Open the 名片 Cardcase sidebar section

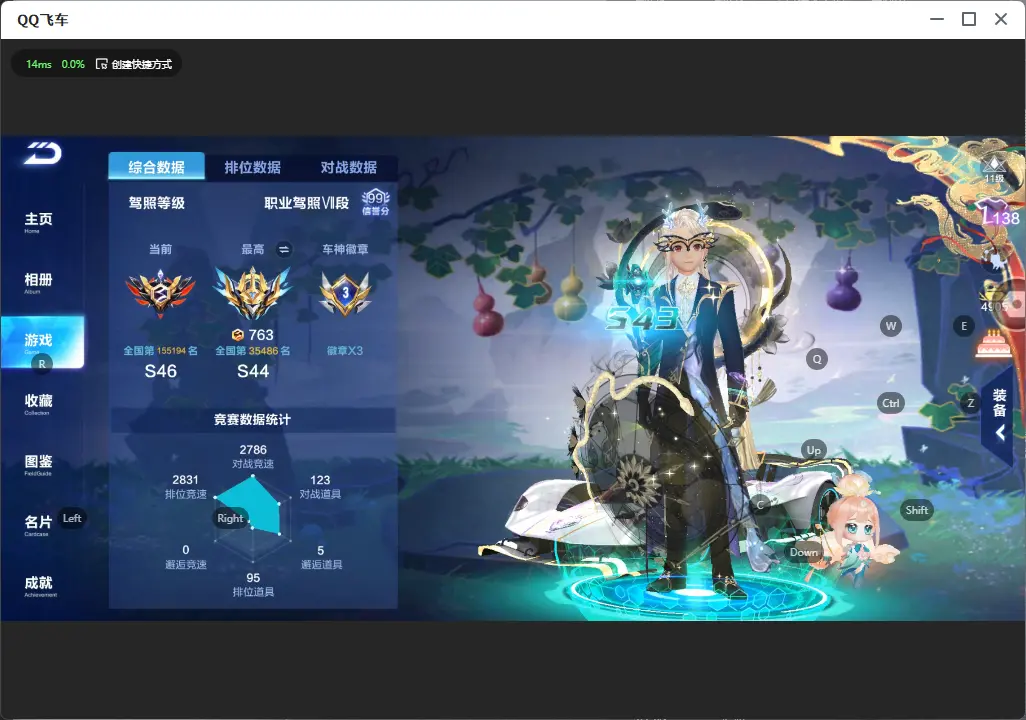click(38, 524)
